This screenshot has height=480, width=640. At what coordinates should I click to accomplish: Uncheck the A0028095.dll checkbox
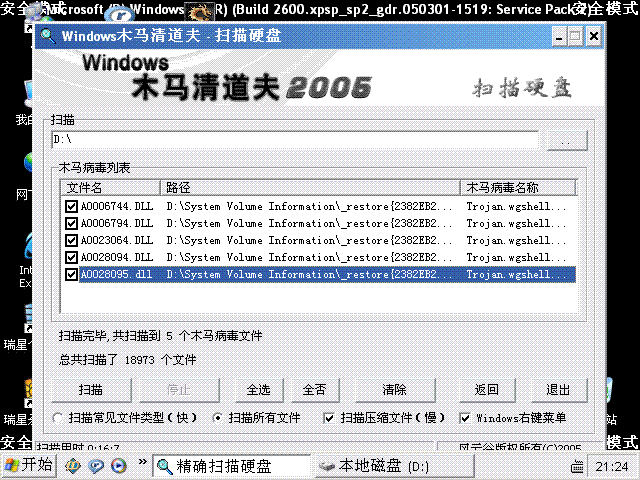(71, 274)
